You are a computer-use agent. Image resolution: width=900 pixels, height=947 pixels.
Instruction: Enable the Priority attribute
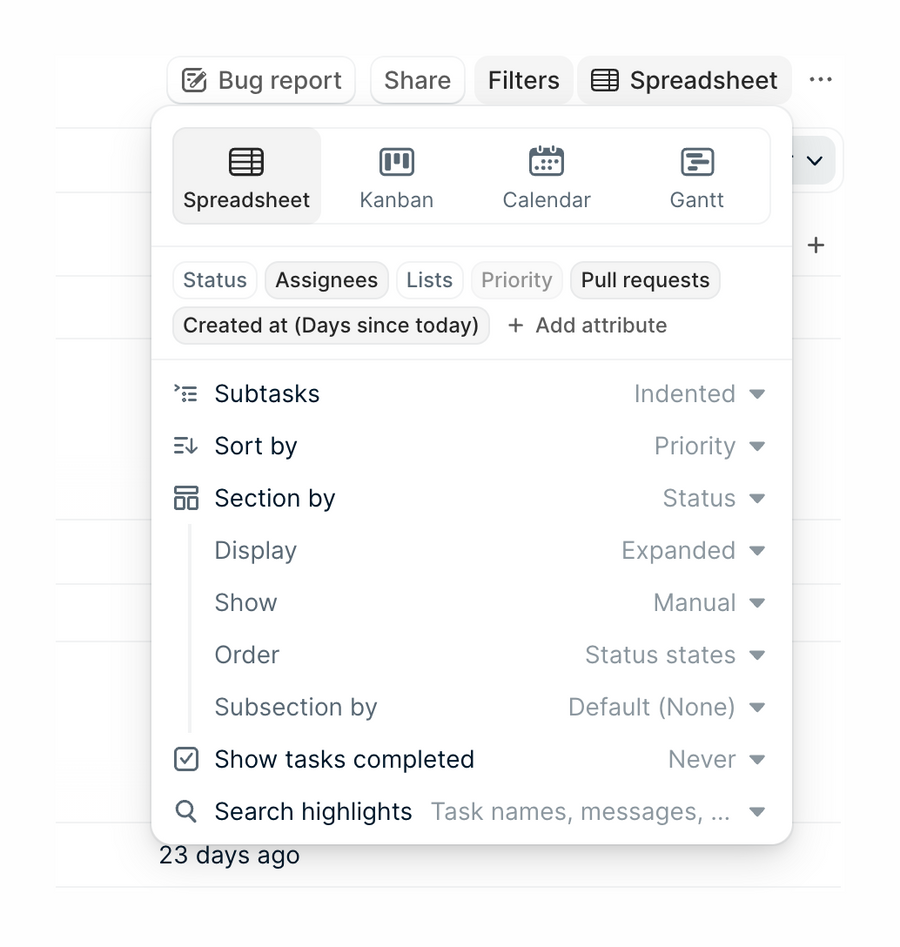516,280
